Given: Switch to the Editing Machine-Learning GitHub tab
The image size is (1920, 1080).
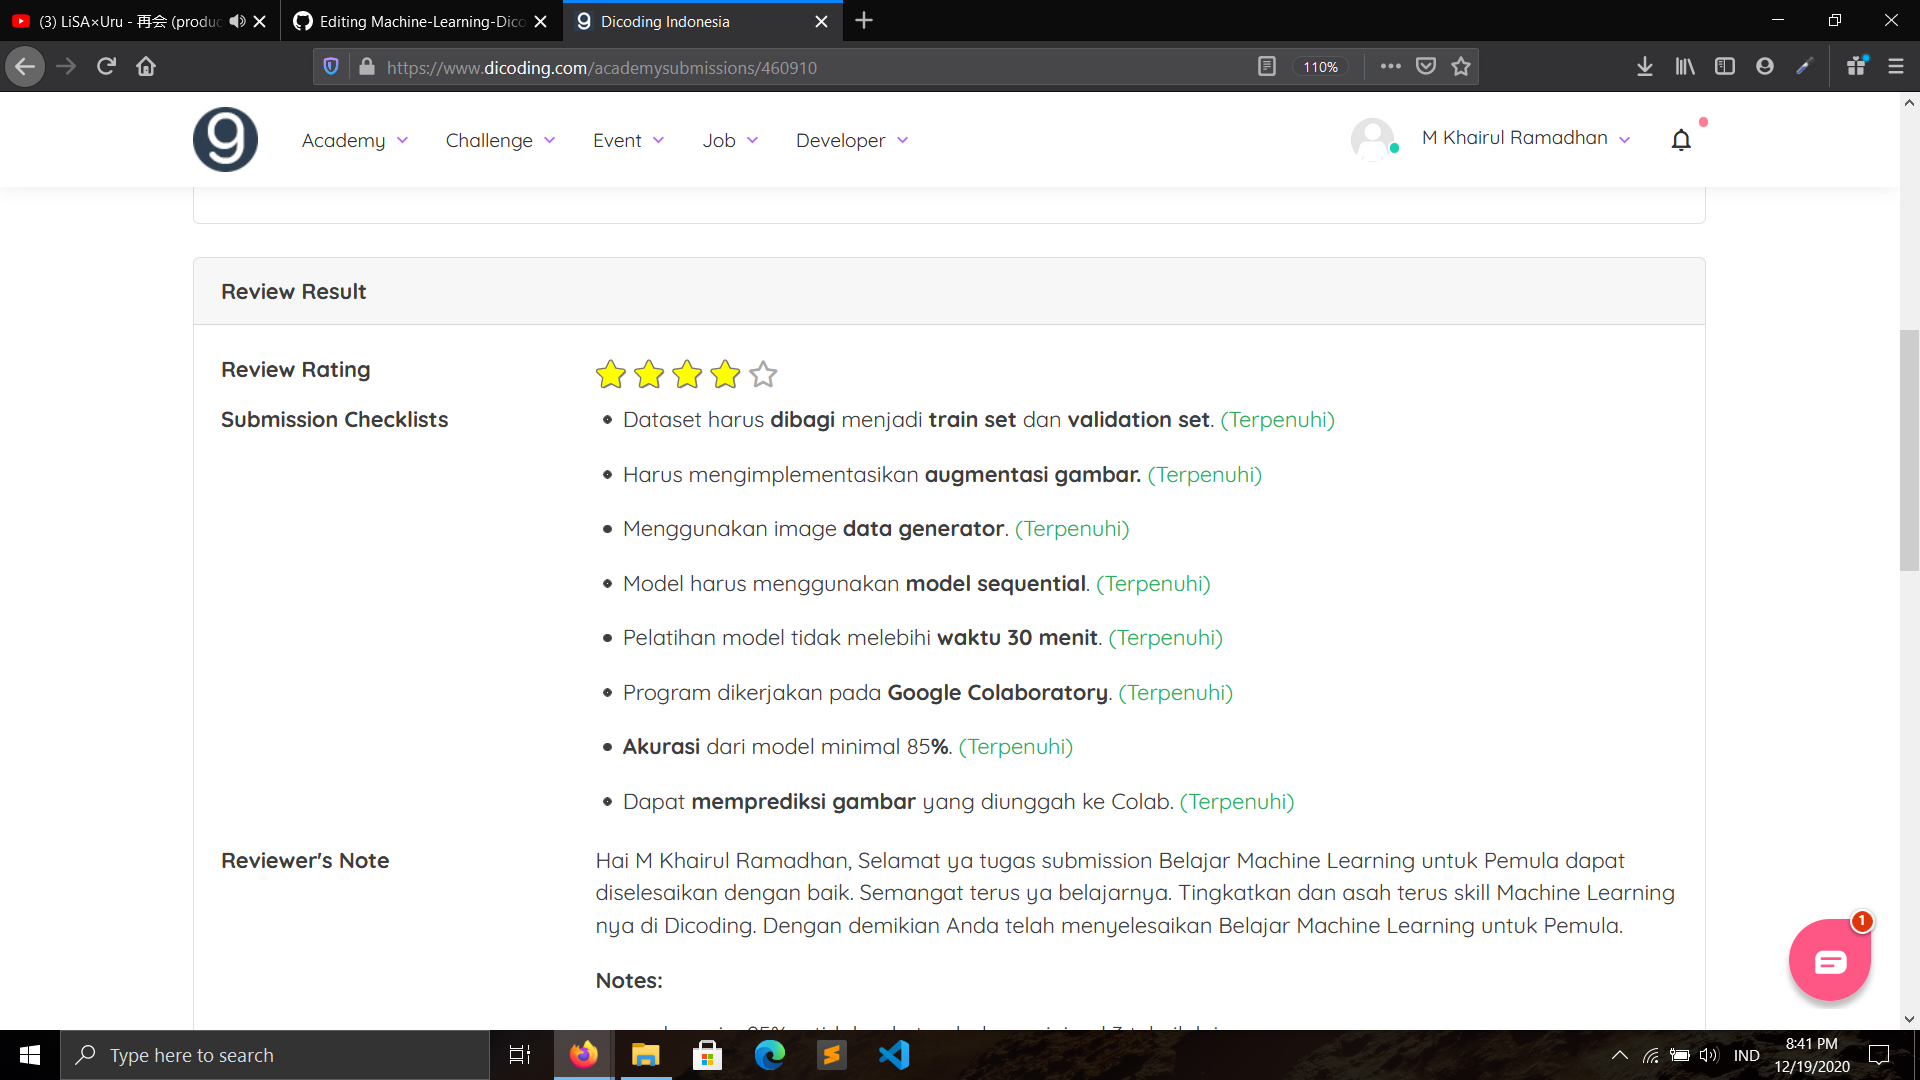Looking at the screenshot, I should (x=420, y=21).
